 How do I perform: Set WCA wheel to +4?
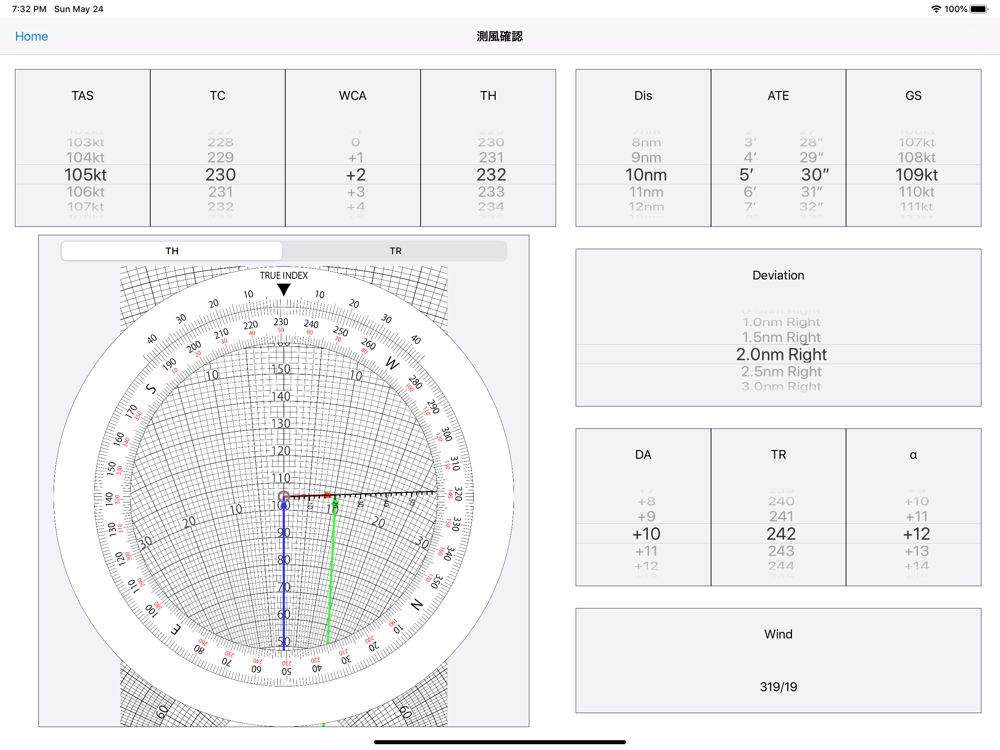[x=355, y=207]
